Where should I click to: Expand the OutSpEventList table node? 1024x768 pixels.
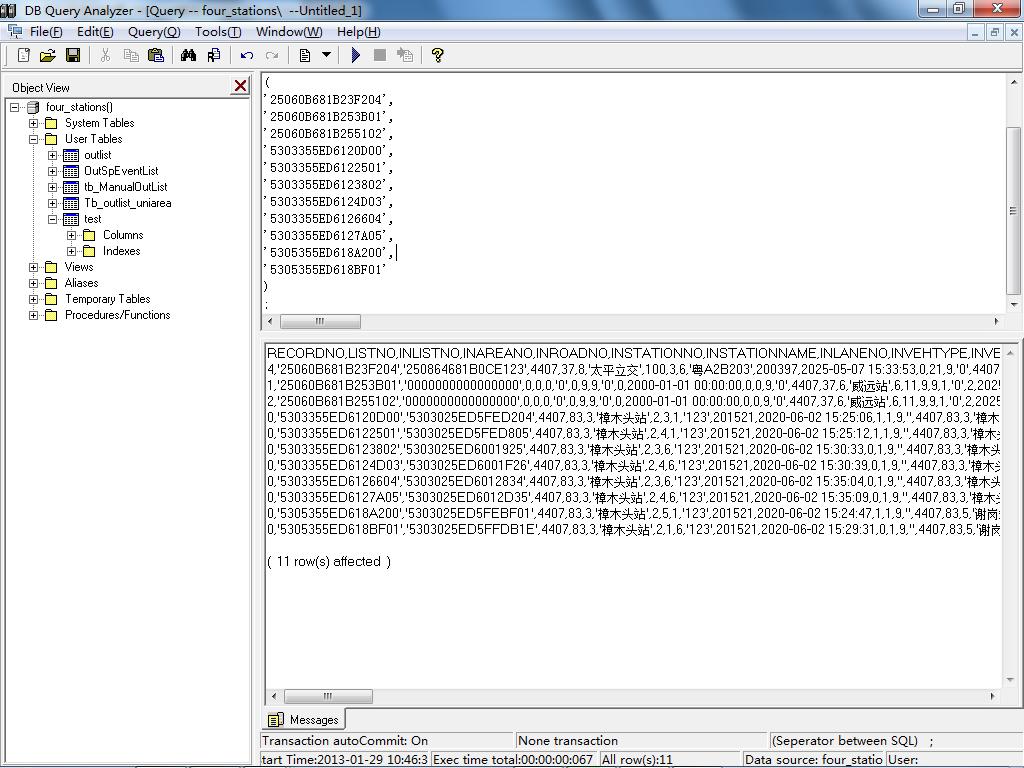click(x=53, y=171)
